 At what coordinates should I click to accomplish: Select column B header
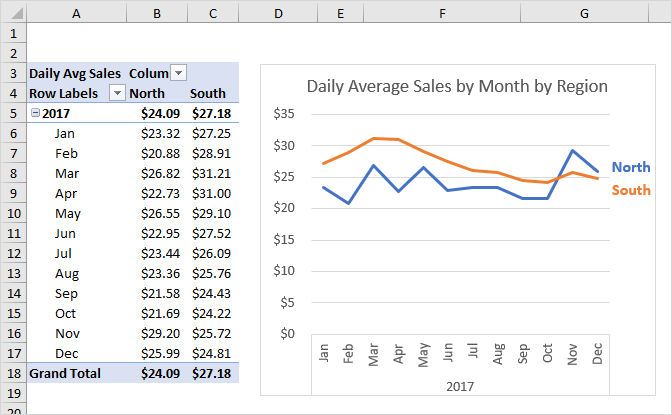point(157,13)
